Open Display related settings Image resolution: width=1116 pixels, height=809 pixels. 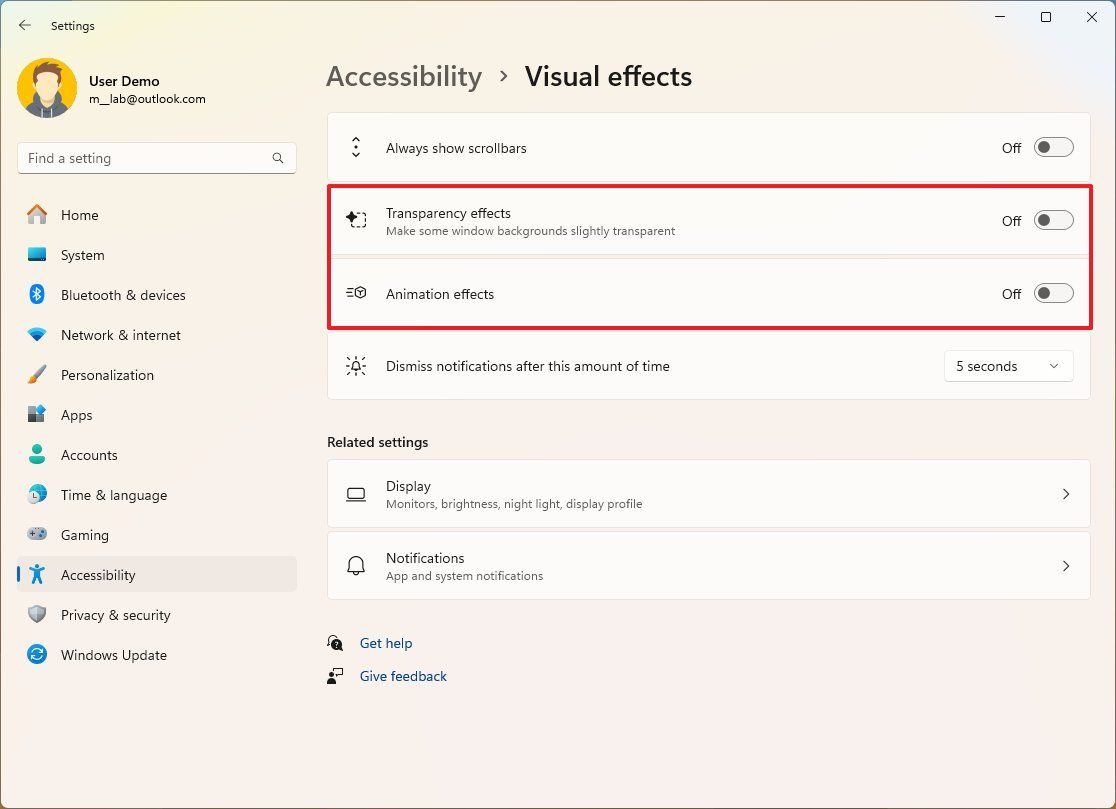[708, 494]
